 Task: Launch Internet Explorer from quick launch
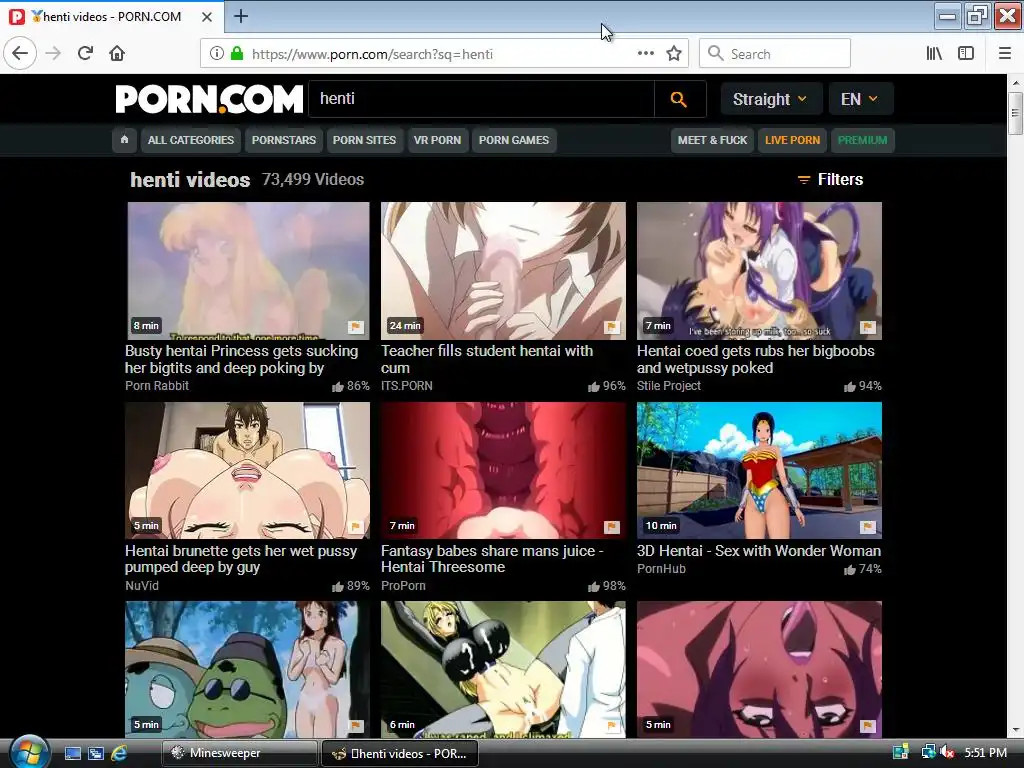[x=119, y=753]
